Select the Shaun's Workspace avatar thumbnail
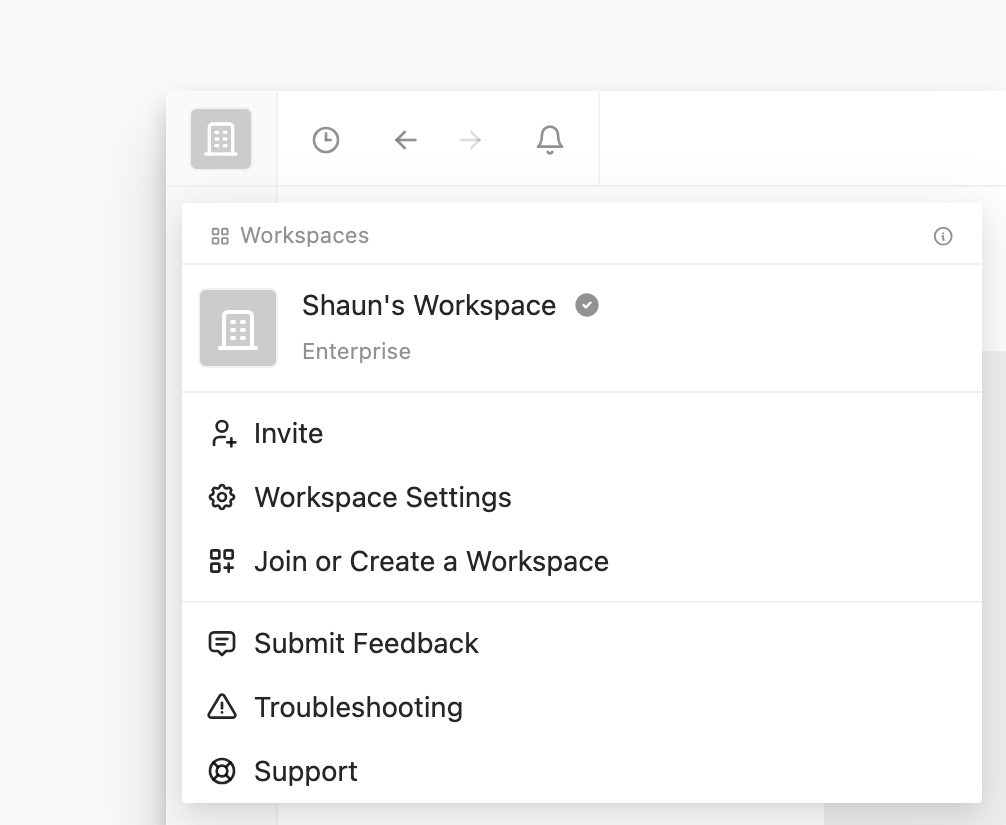This screenshot has height=825, width=1006. pos(238,328)
